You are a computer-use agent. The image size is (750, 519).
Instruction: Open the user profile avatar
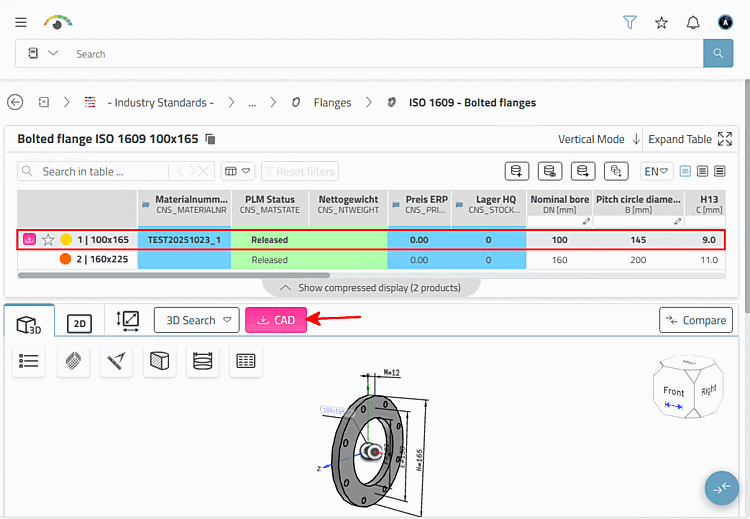click(x=725, y=22)
